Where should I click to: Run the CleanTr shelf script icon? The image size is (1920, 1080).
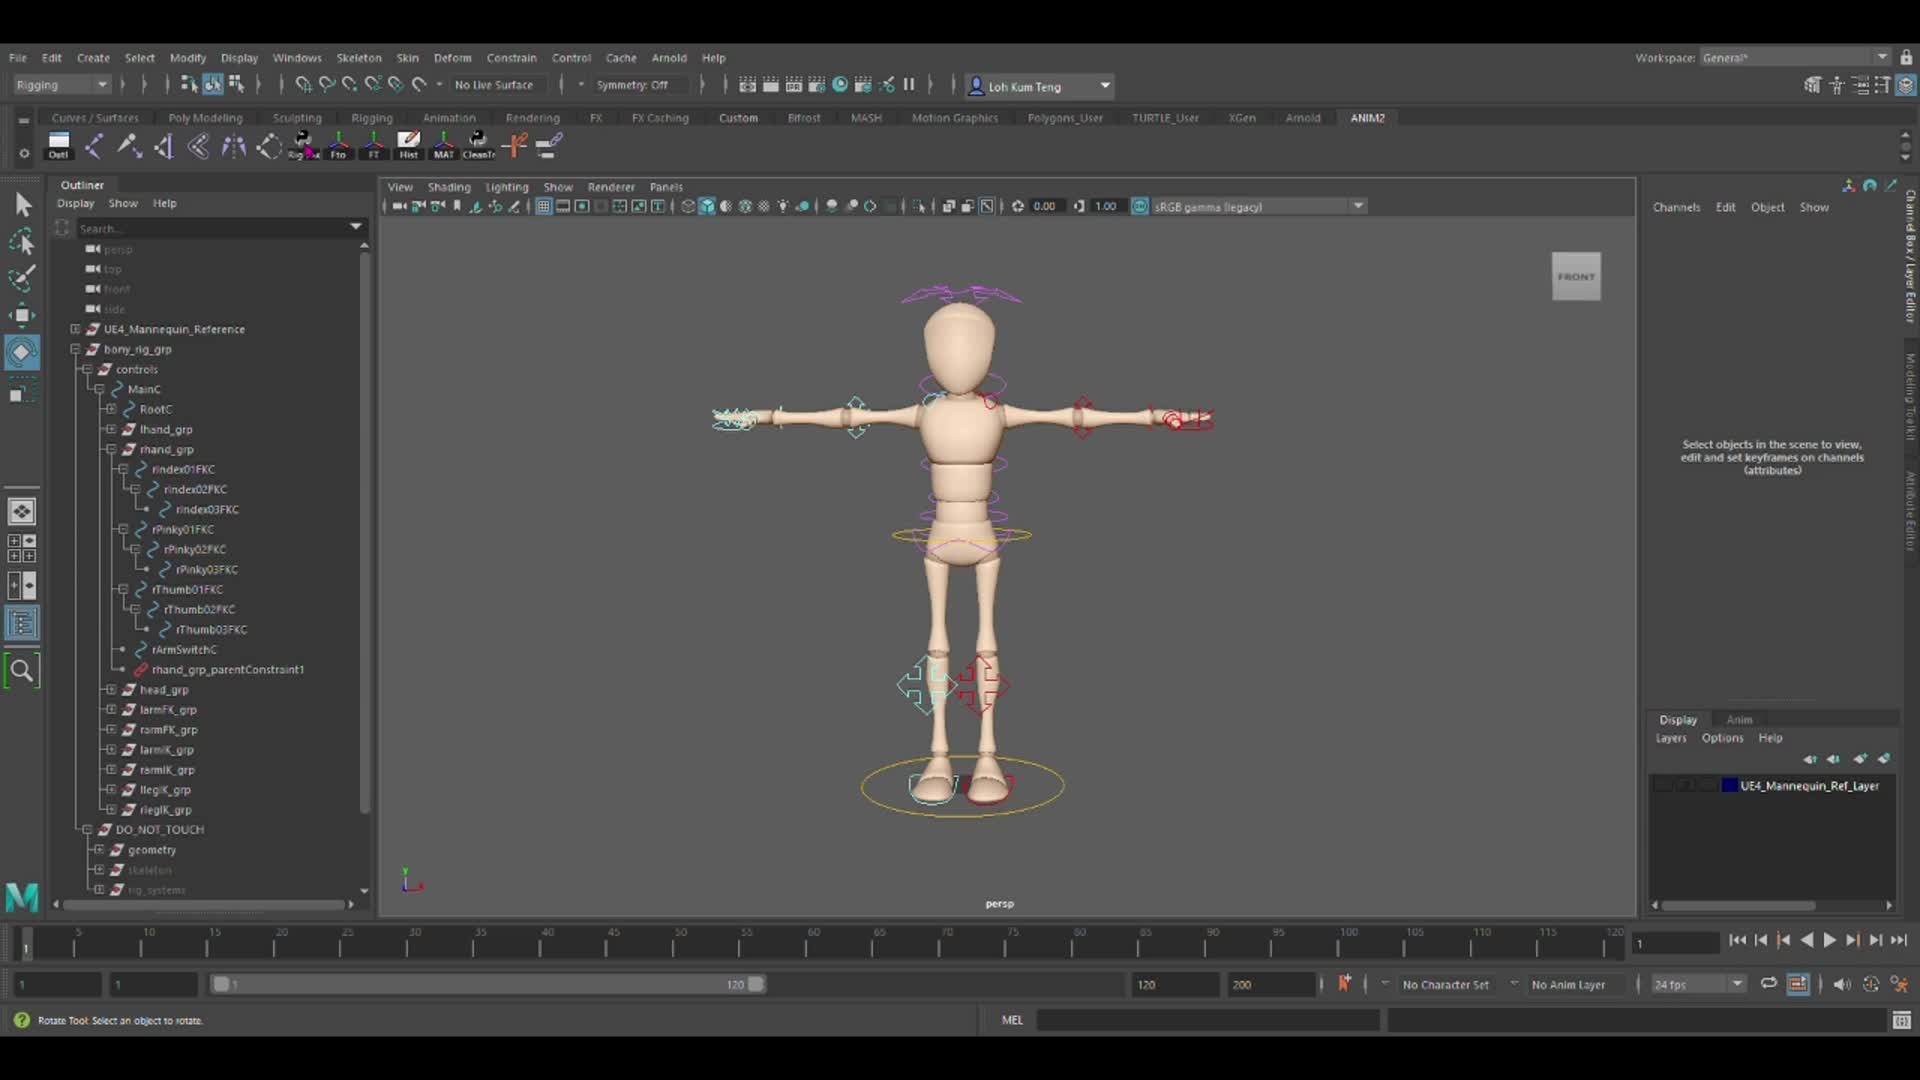coord(478,145)
